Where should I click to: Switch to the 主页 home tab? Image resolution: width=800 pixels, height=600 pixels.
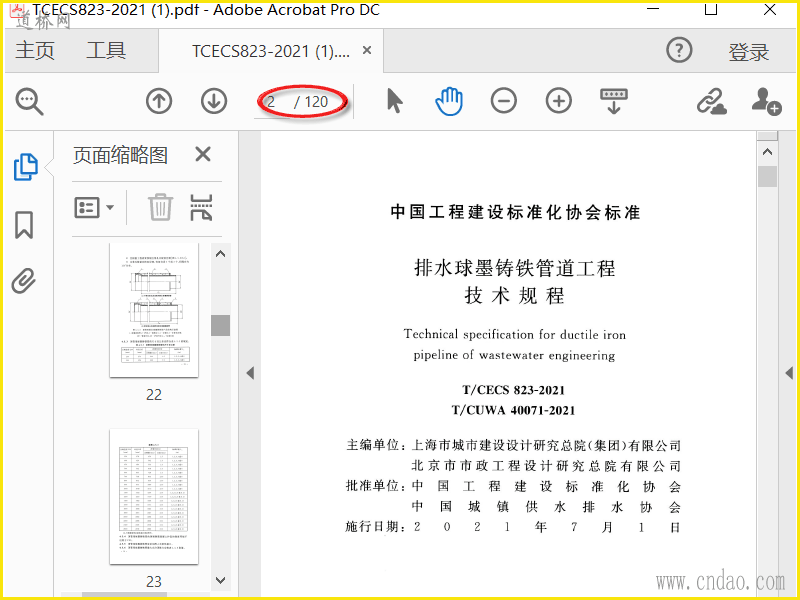pyautogui.click(x=35, y=51)
